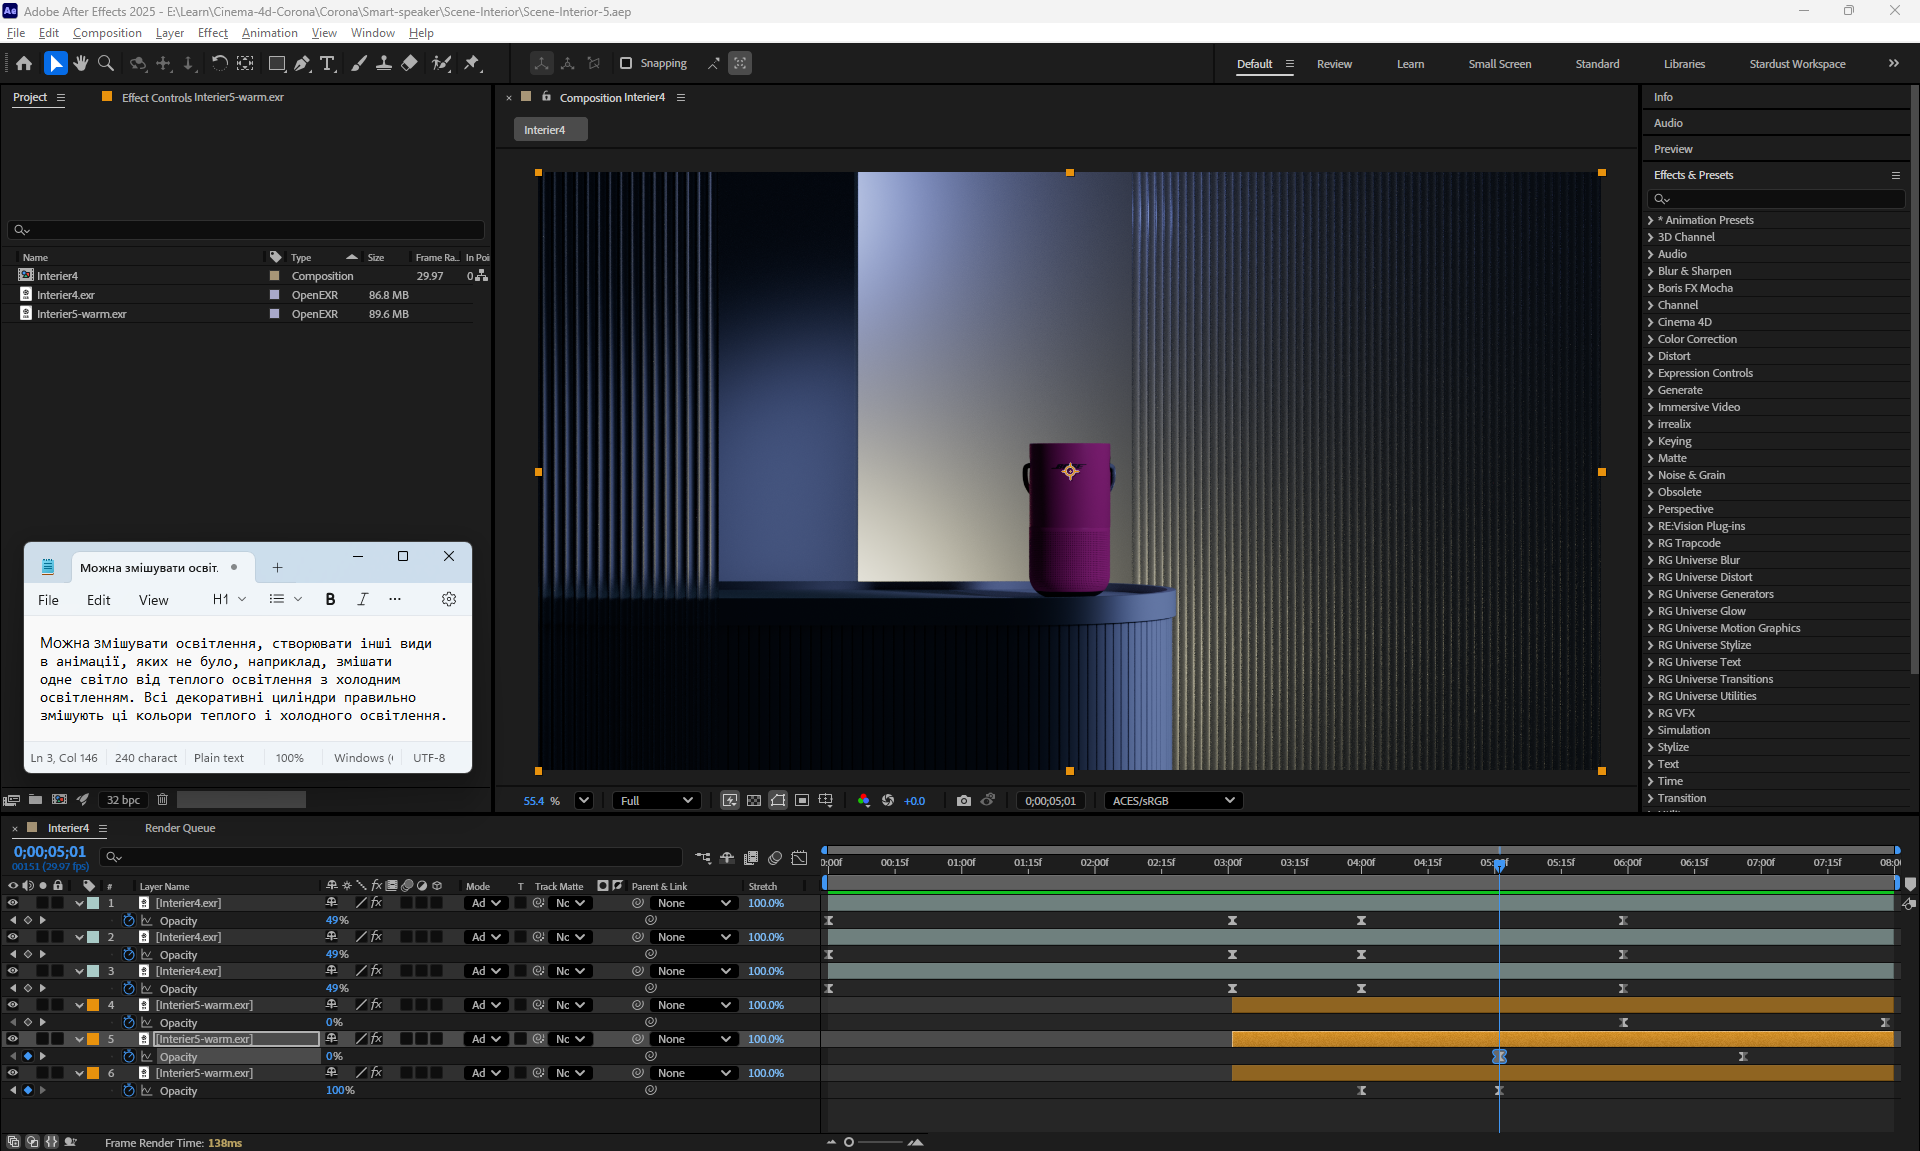The image size is (1920, 1151).
Task: Open the Animation menu
Action: tap(269, 33)
